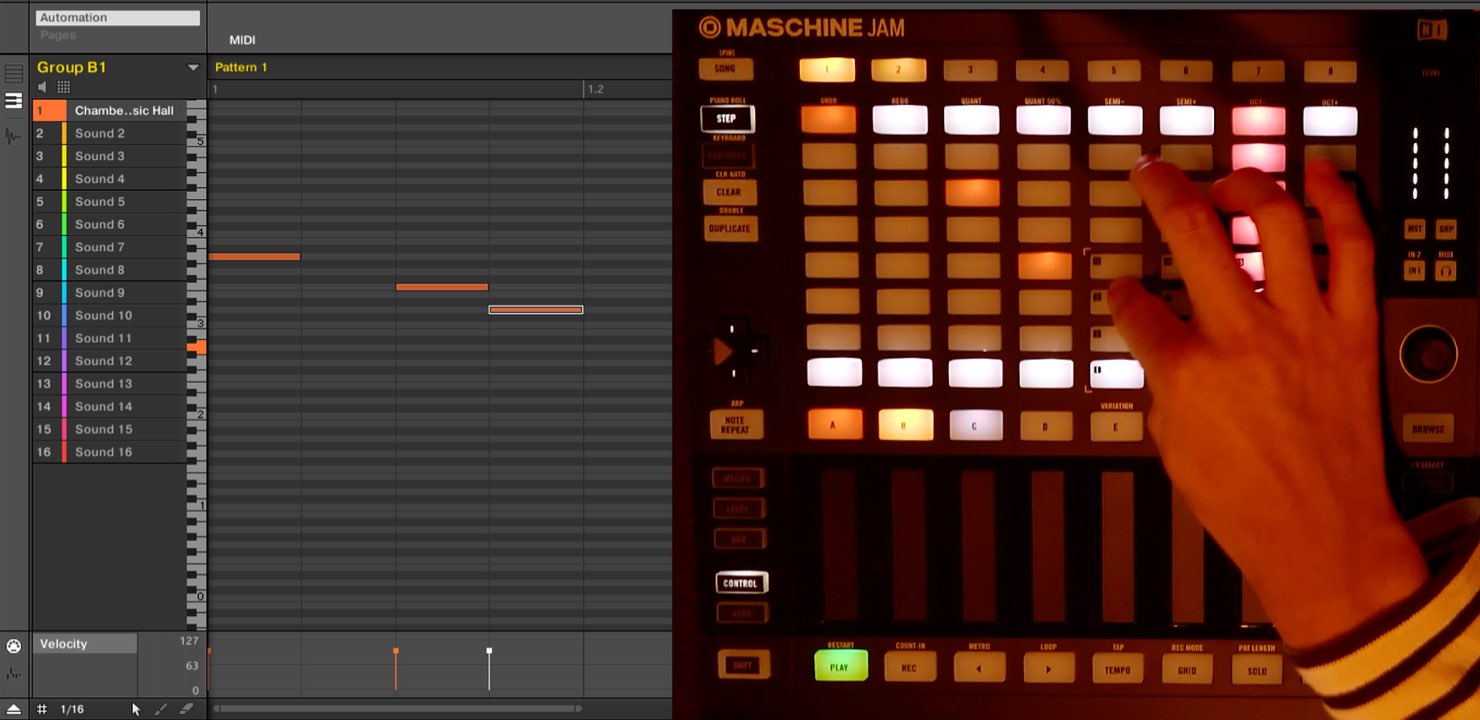Image resolution: width=1480 pixels, height=720 pixels.
Task: Click scene button 1 on Maschine Jam
Action: click(827, 70)
